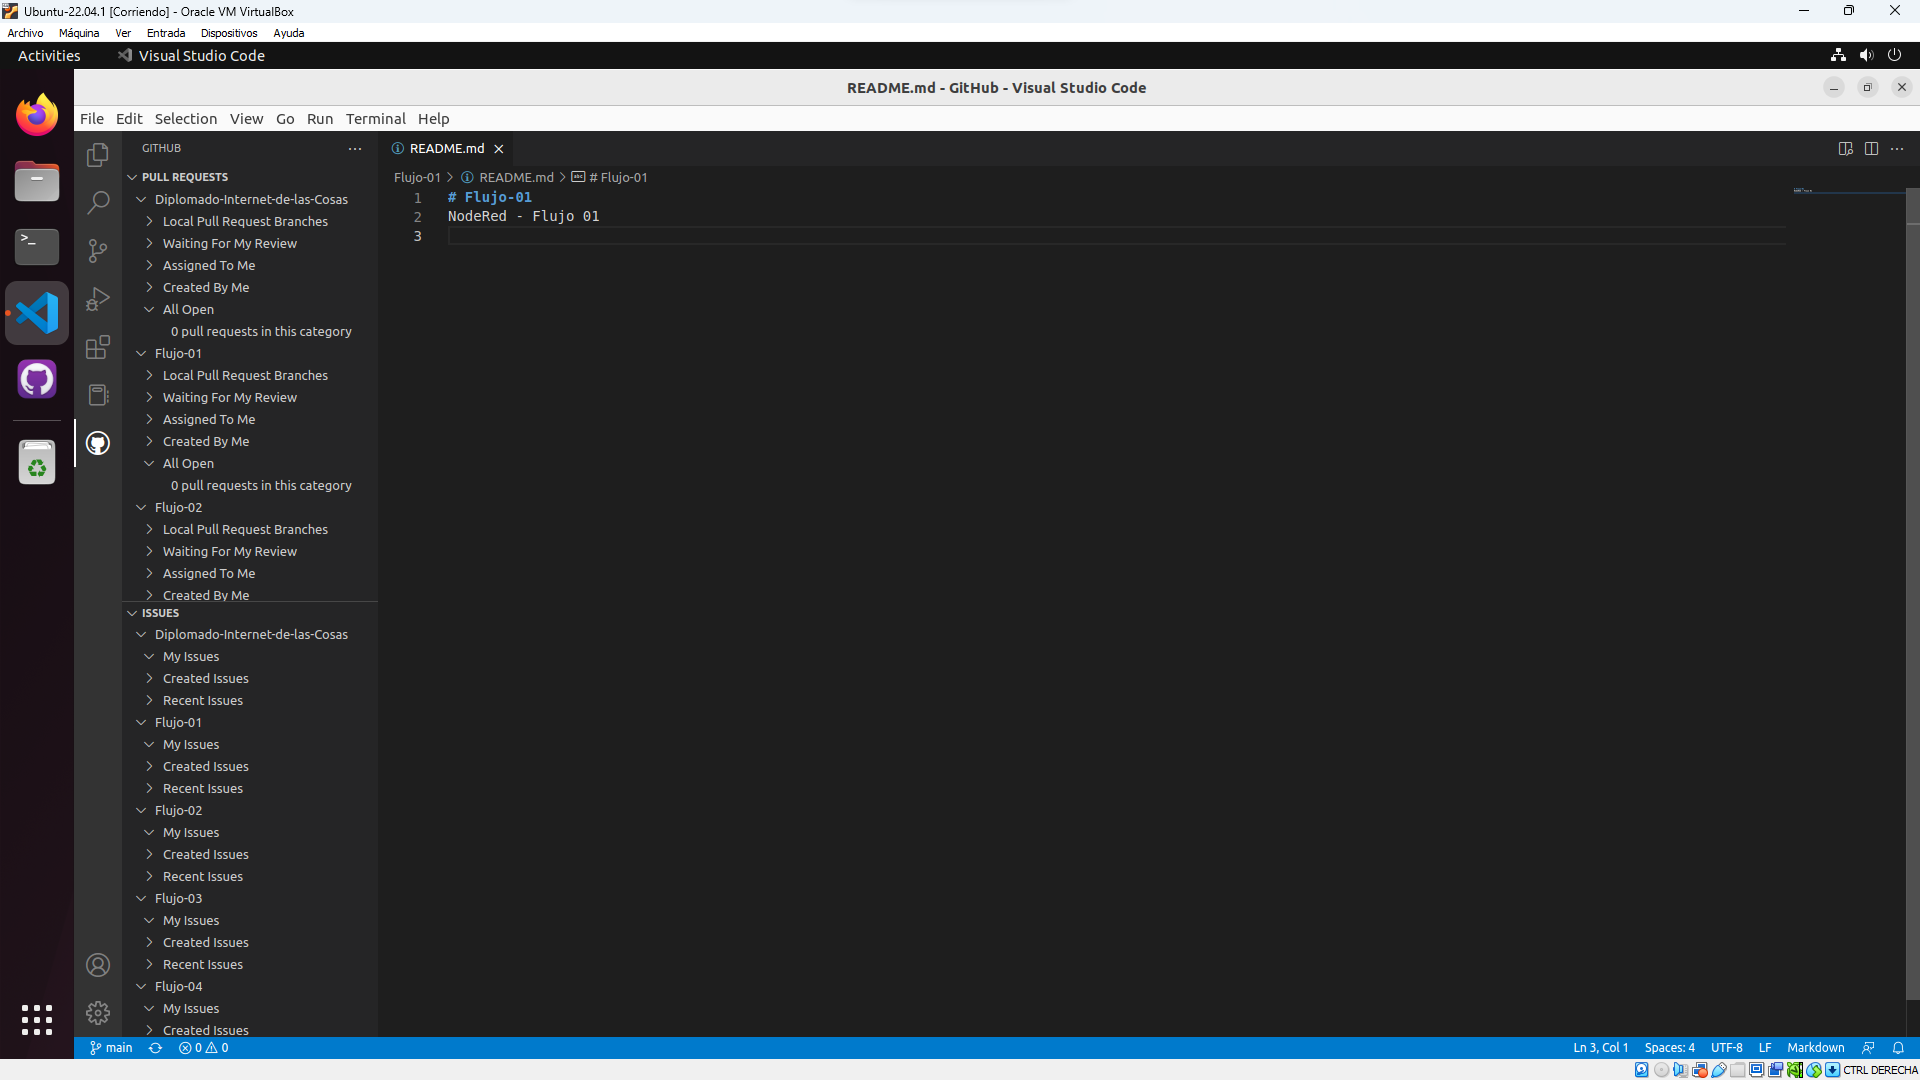This screenshot has height=1080, width=1920.
Task: Collapse the ISSUES section header
Action: [x=160, y=613]
